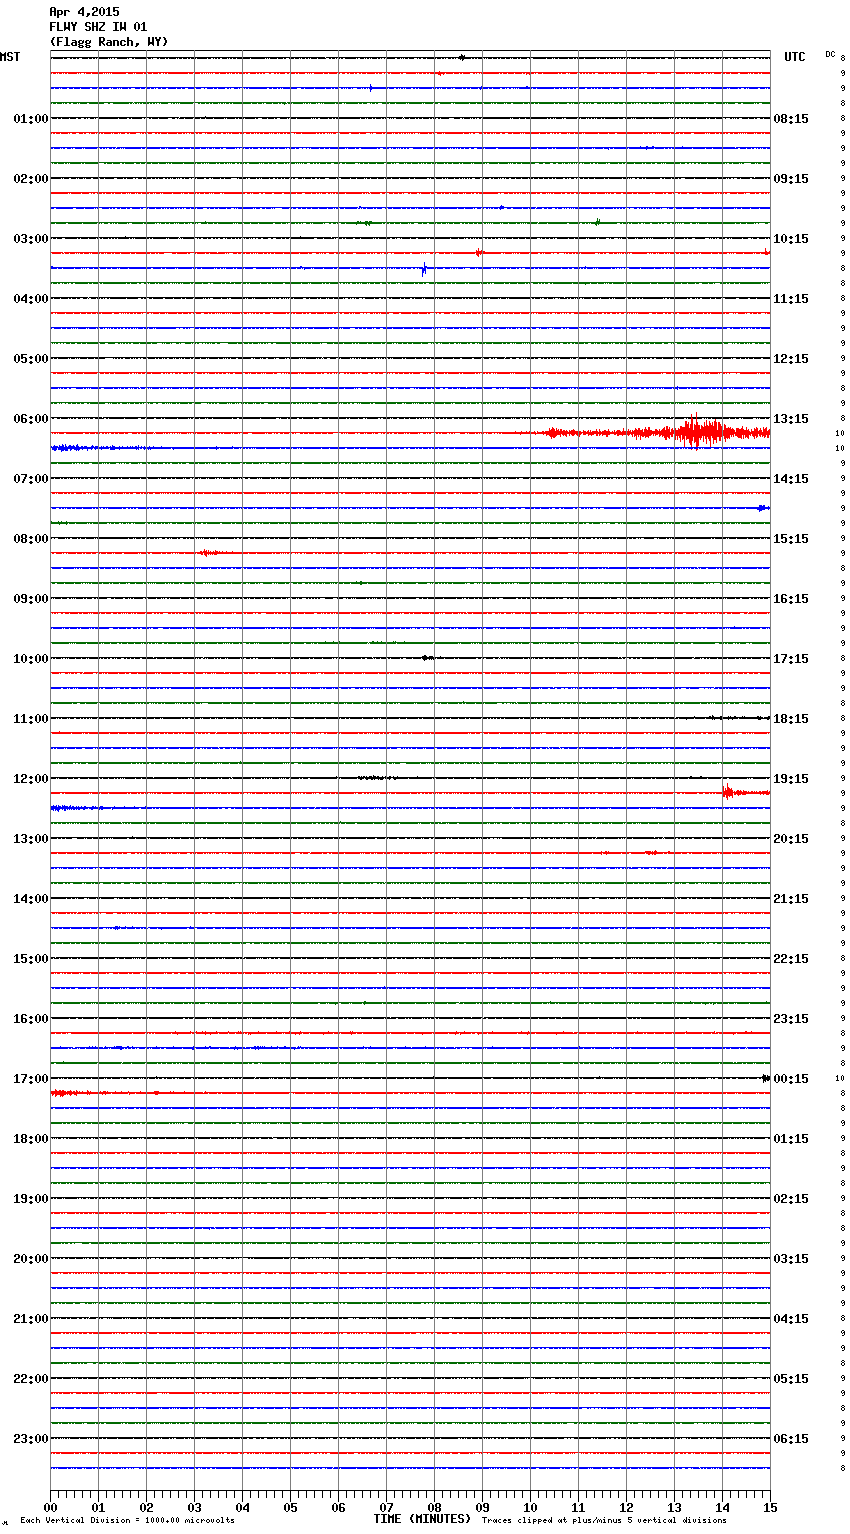
Task: Click the 23:15 UTC time label
Action: click(x=791, y=1019)
